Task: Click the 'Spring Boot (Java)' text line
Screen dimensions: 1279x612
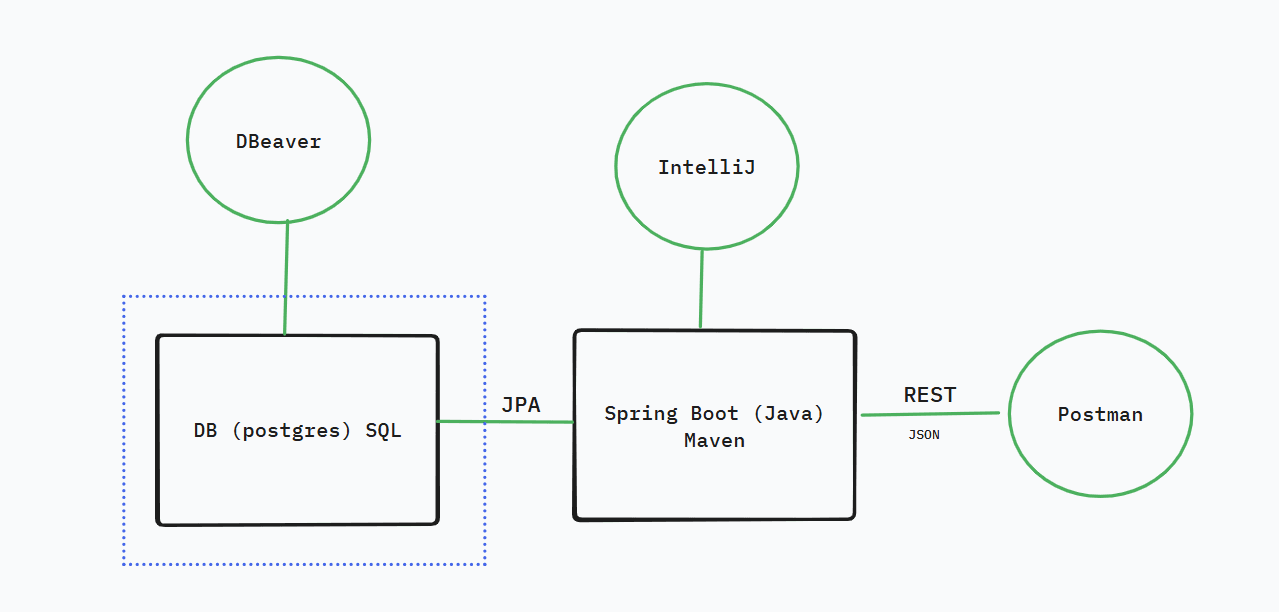Action: [714, 413]
